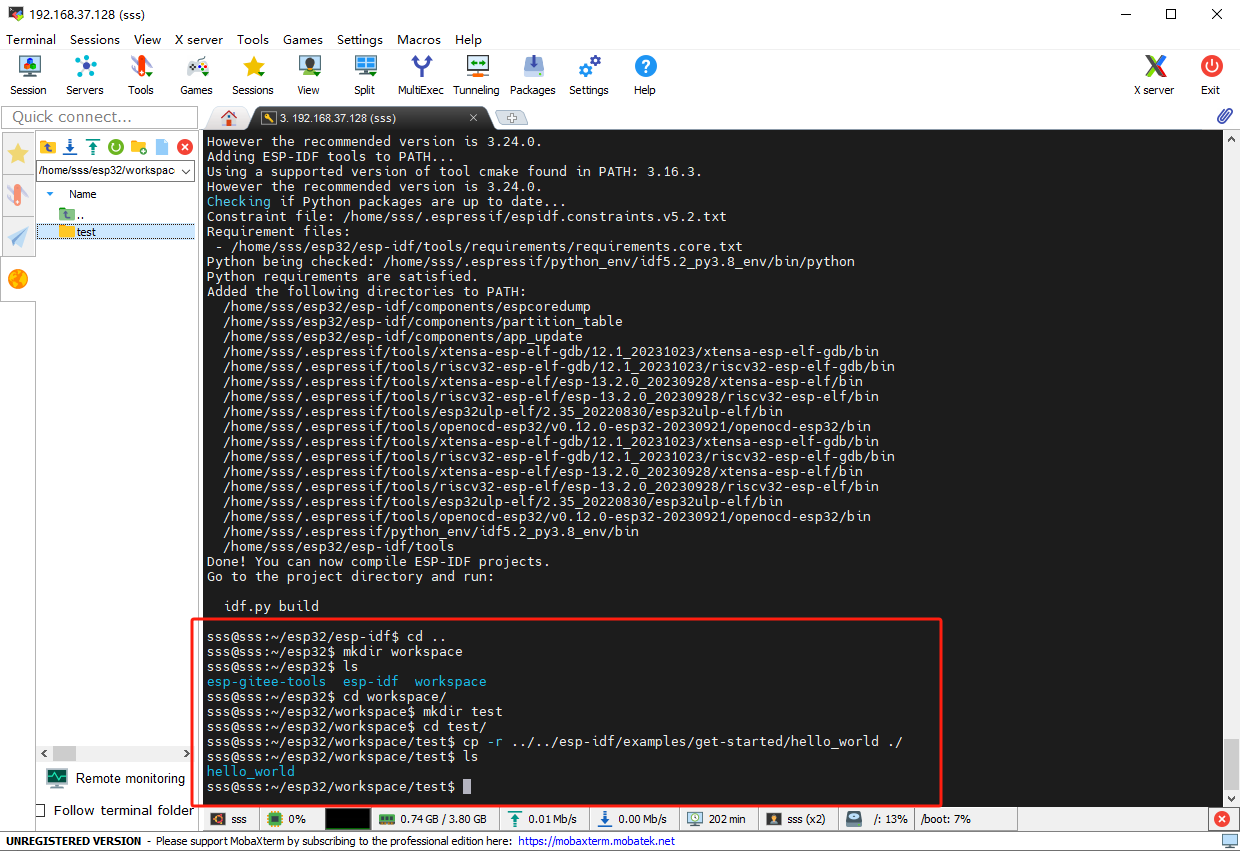The image size is (1240, 851).
Task: Open the Sftp globe sidebar tab
Action: pos(18,279)
